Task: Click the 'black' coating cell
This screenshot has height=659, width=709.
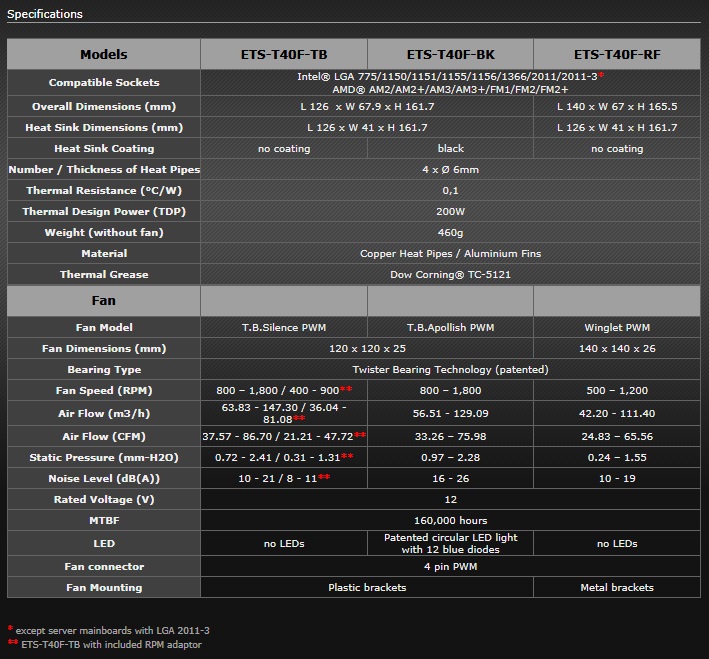Action: click(450, 148)
